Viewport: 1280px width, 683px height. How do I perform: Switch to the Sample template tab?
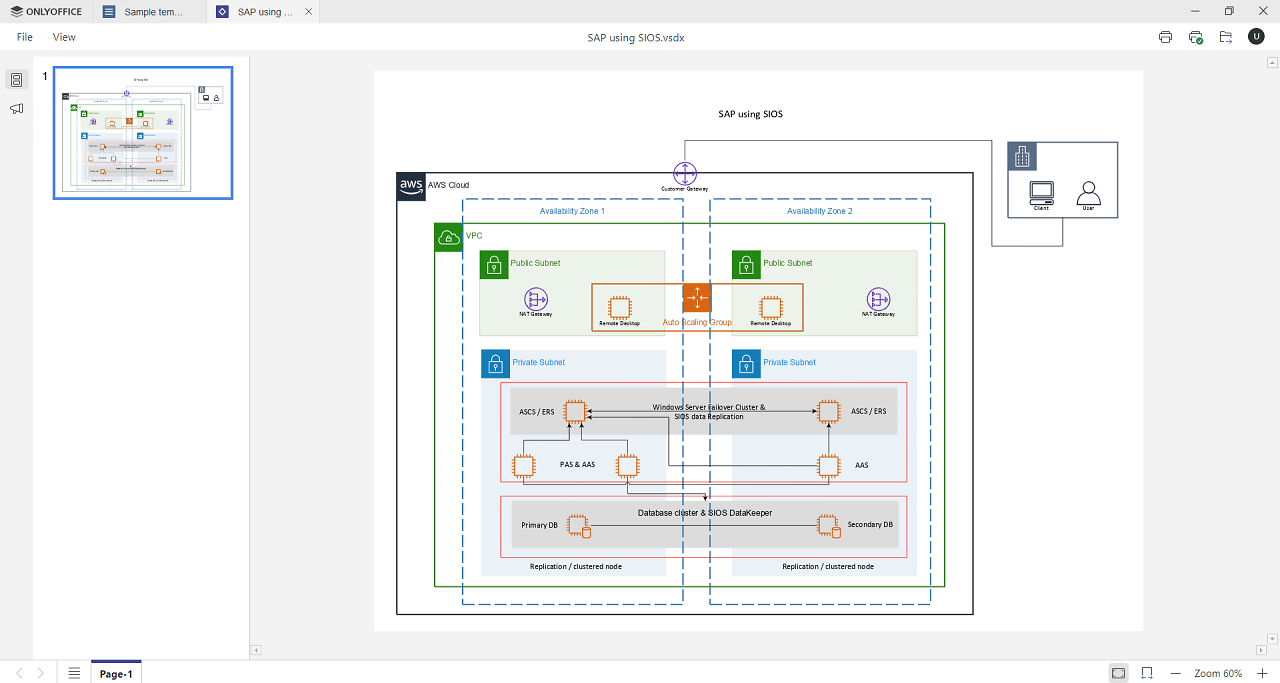coord(151,12)
